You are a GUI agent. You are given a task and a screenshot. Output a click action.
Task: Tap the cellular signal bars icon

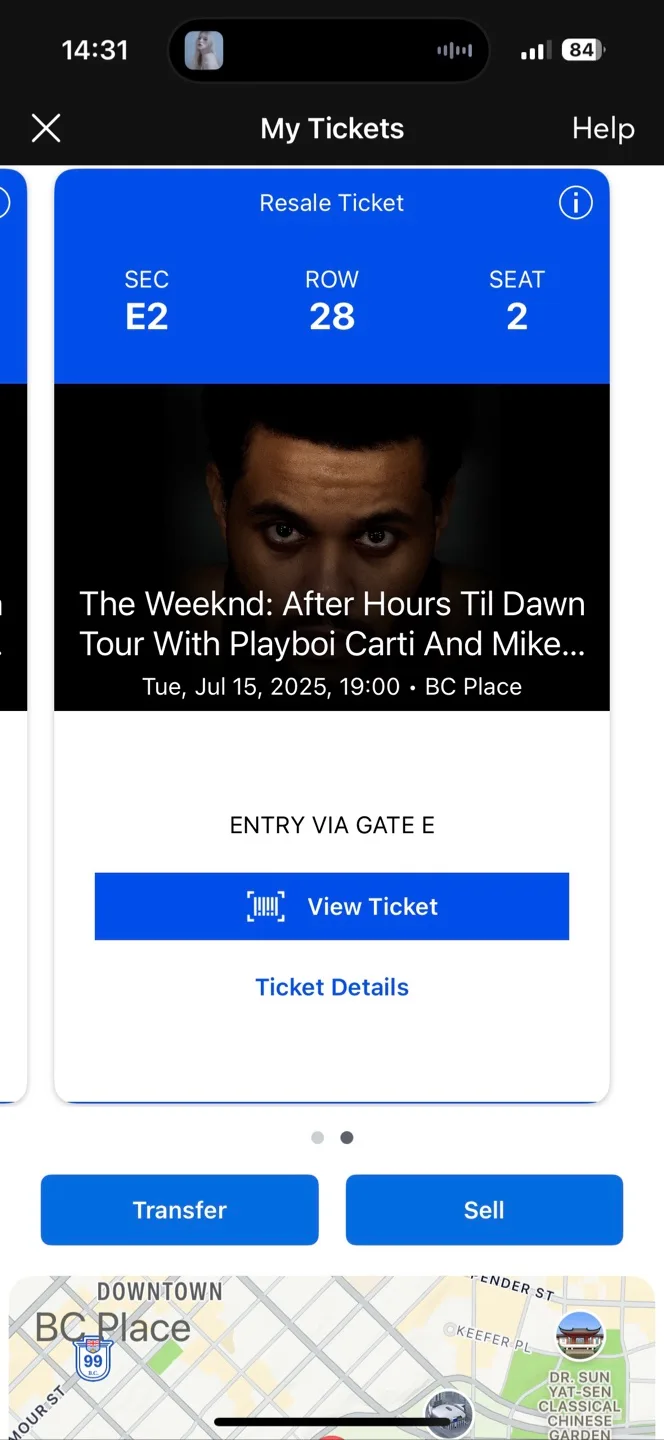pos(536,51)
